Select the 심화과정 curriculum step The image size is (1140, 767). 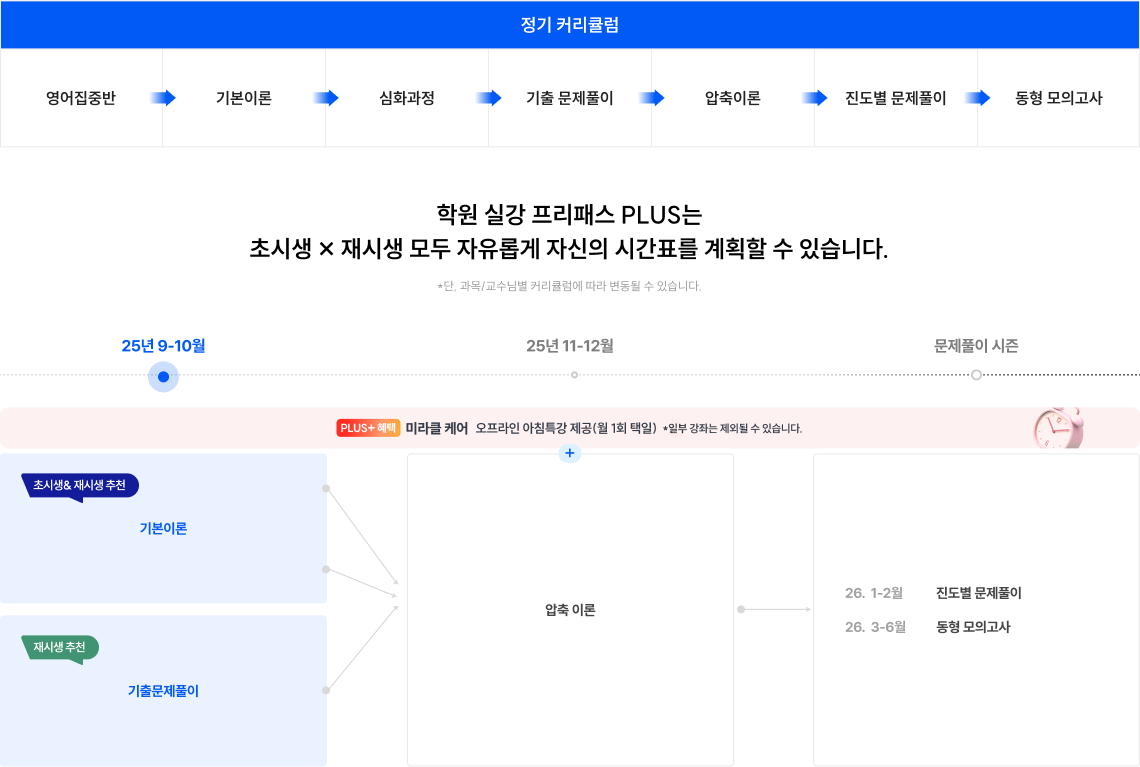(406, 97)
